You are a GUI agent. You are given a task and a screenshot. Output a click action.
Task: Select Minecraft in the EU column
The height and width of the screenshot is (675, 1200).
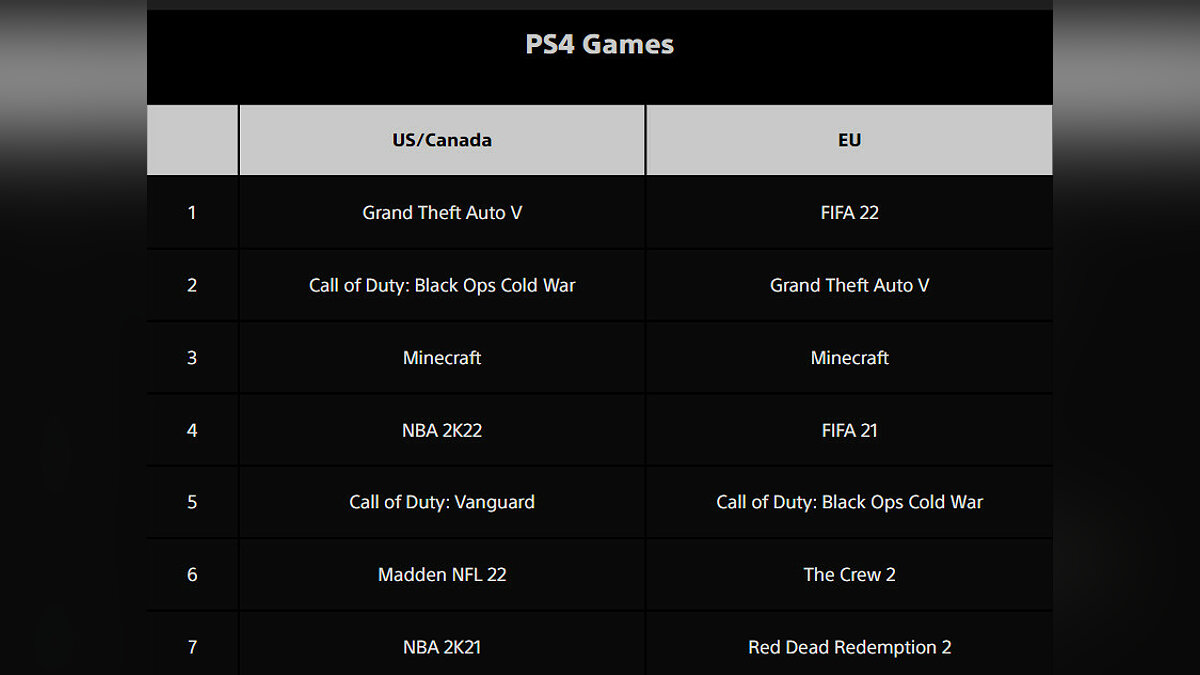pos(849,358)
